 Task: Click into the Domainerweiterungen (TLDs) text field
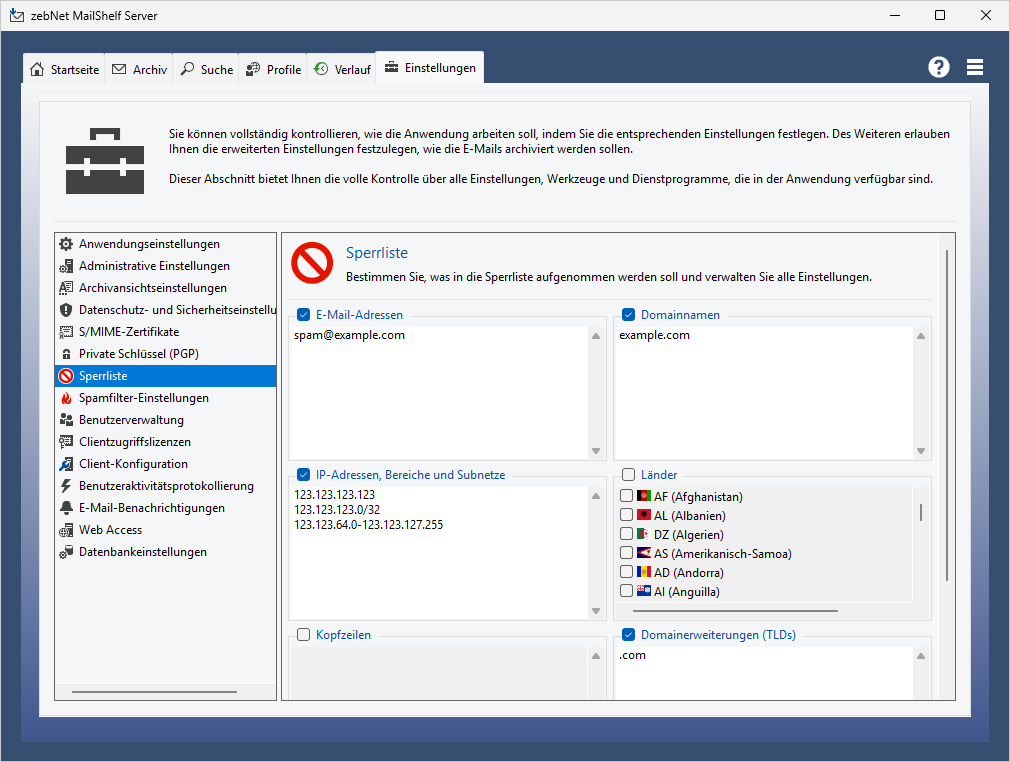[760, 675]
